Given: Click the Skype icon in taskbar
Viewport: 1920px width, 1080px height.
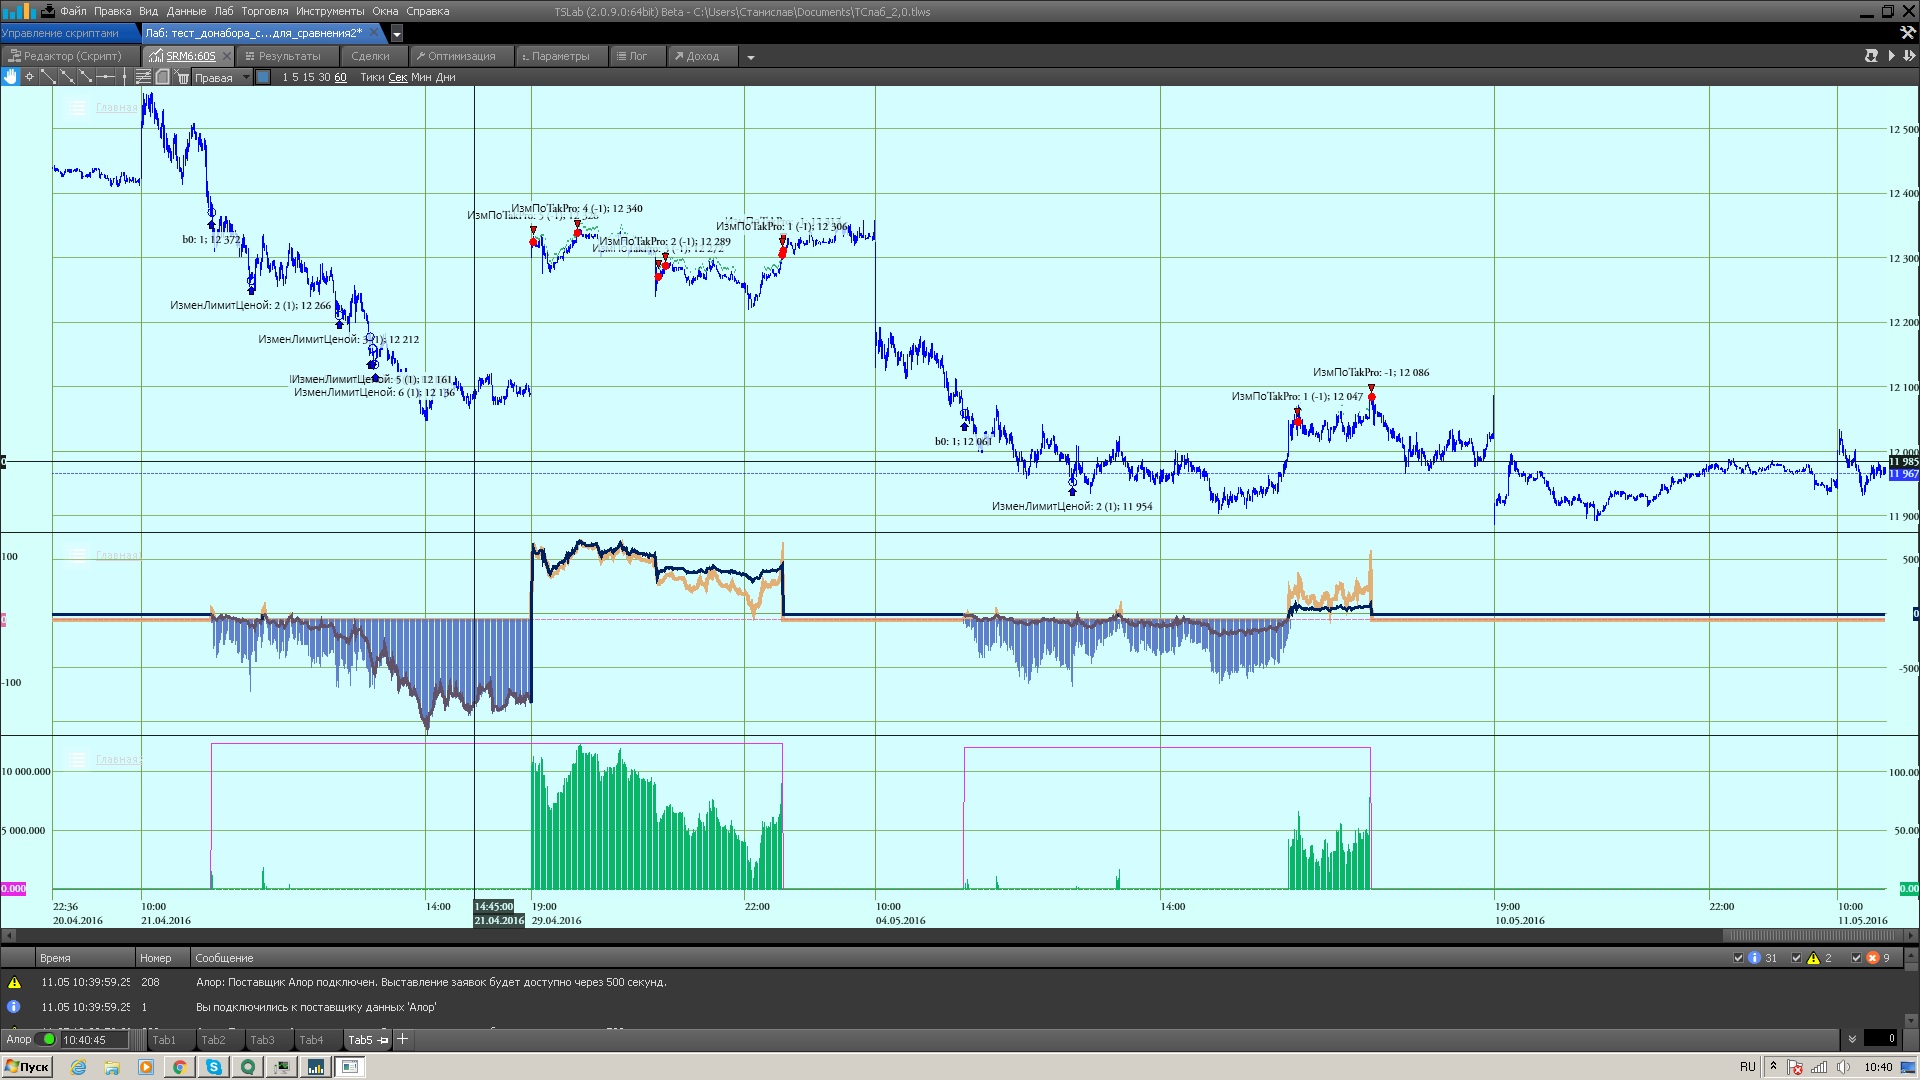Looking at the screenshot, I should point(213,1067).
